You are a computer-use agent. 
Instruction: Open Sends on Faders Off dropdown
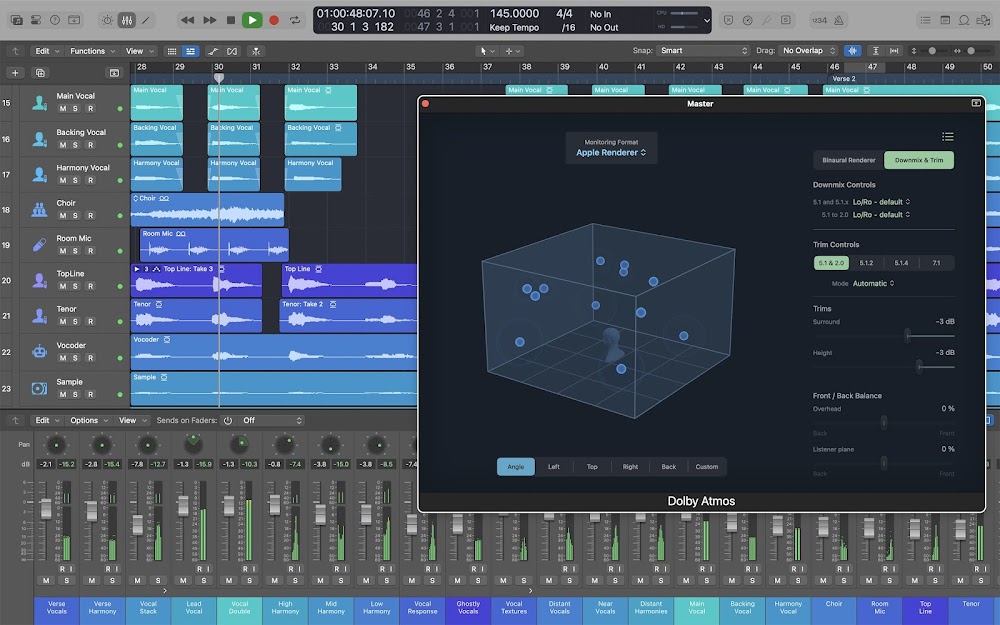point(272,420)
